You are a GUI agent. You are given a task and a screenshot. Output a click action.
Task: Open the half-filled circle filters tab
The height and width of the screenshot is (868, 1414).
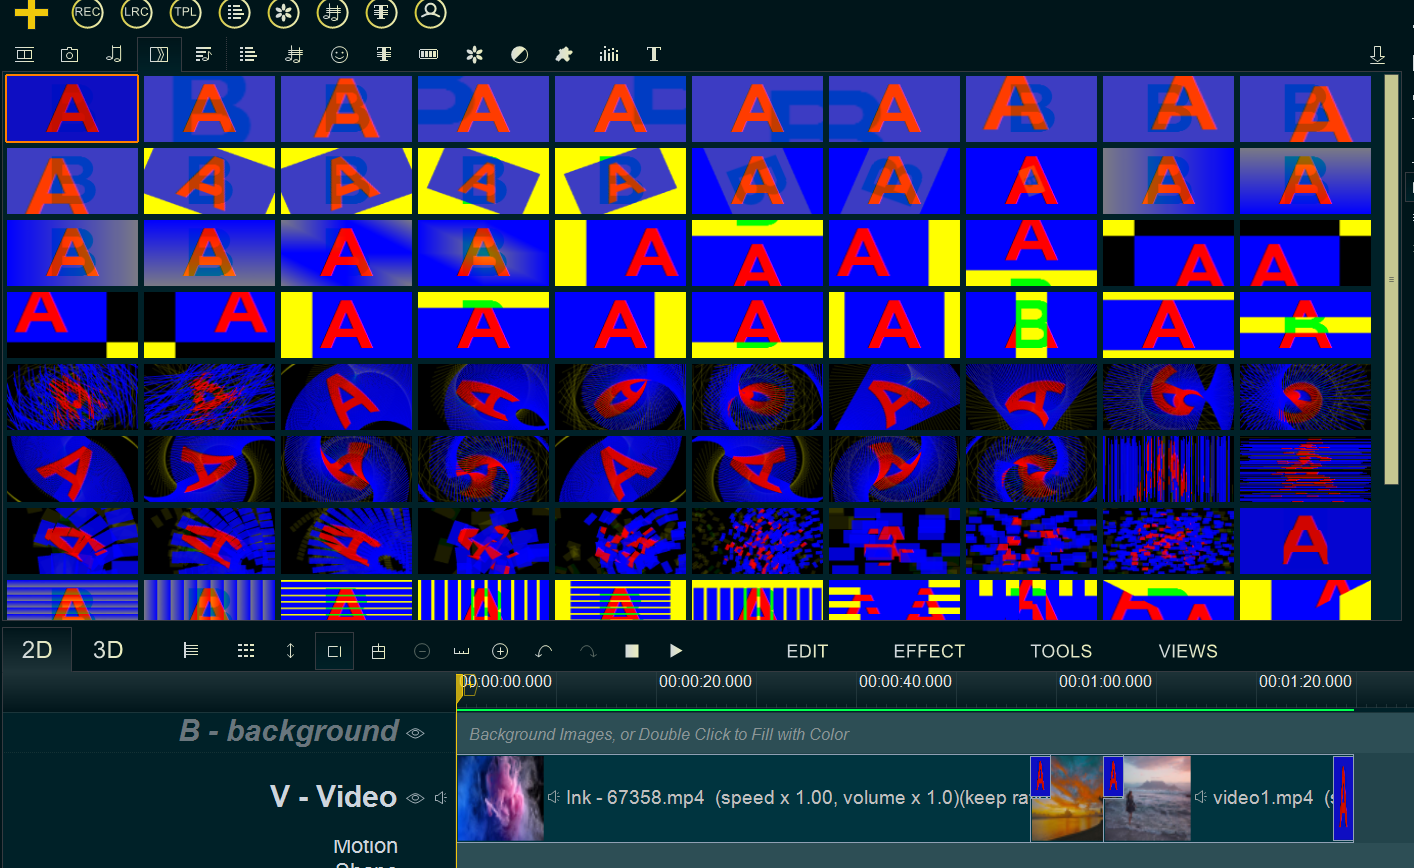[x=519, y=54]
